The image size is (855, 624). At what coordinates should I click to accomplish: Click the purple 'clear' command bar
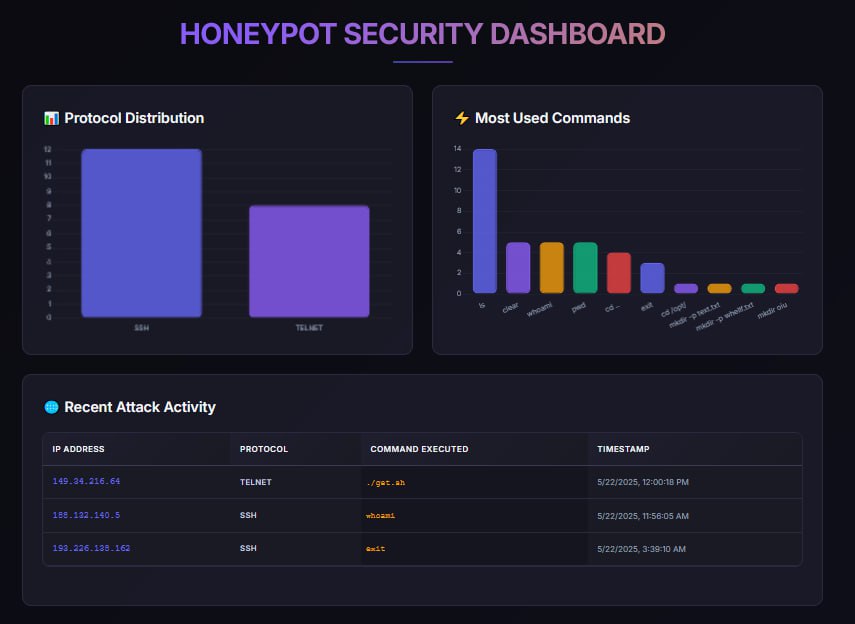[x=518, y=267]
